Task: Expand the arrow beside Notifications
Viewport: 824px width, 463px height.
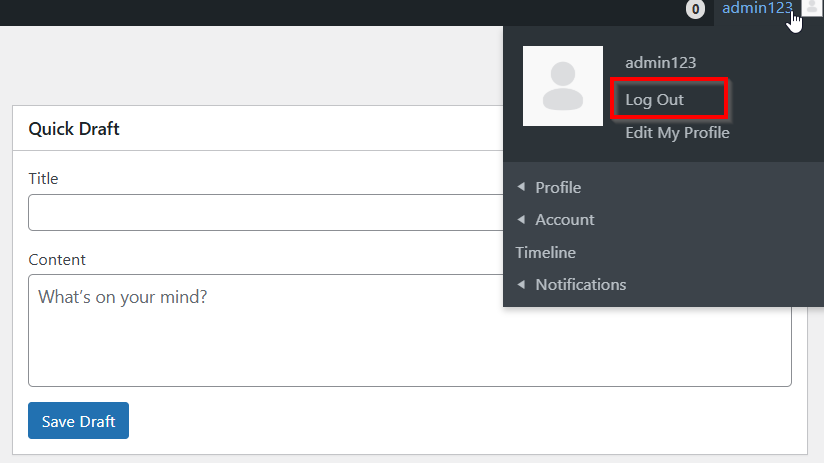Action: (520, 284)
